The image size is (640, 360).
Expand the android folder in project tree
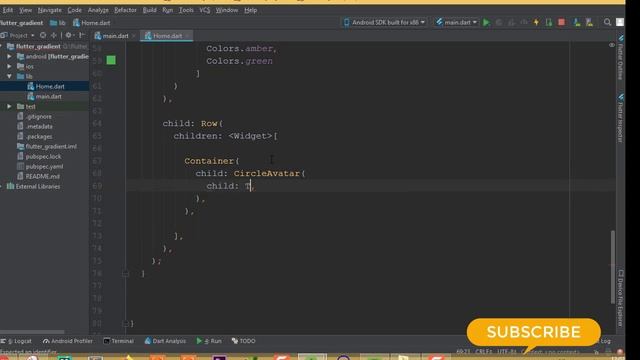[9, 56]
